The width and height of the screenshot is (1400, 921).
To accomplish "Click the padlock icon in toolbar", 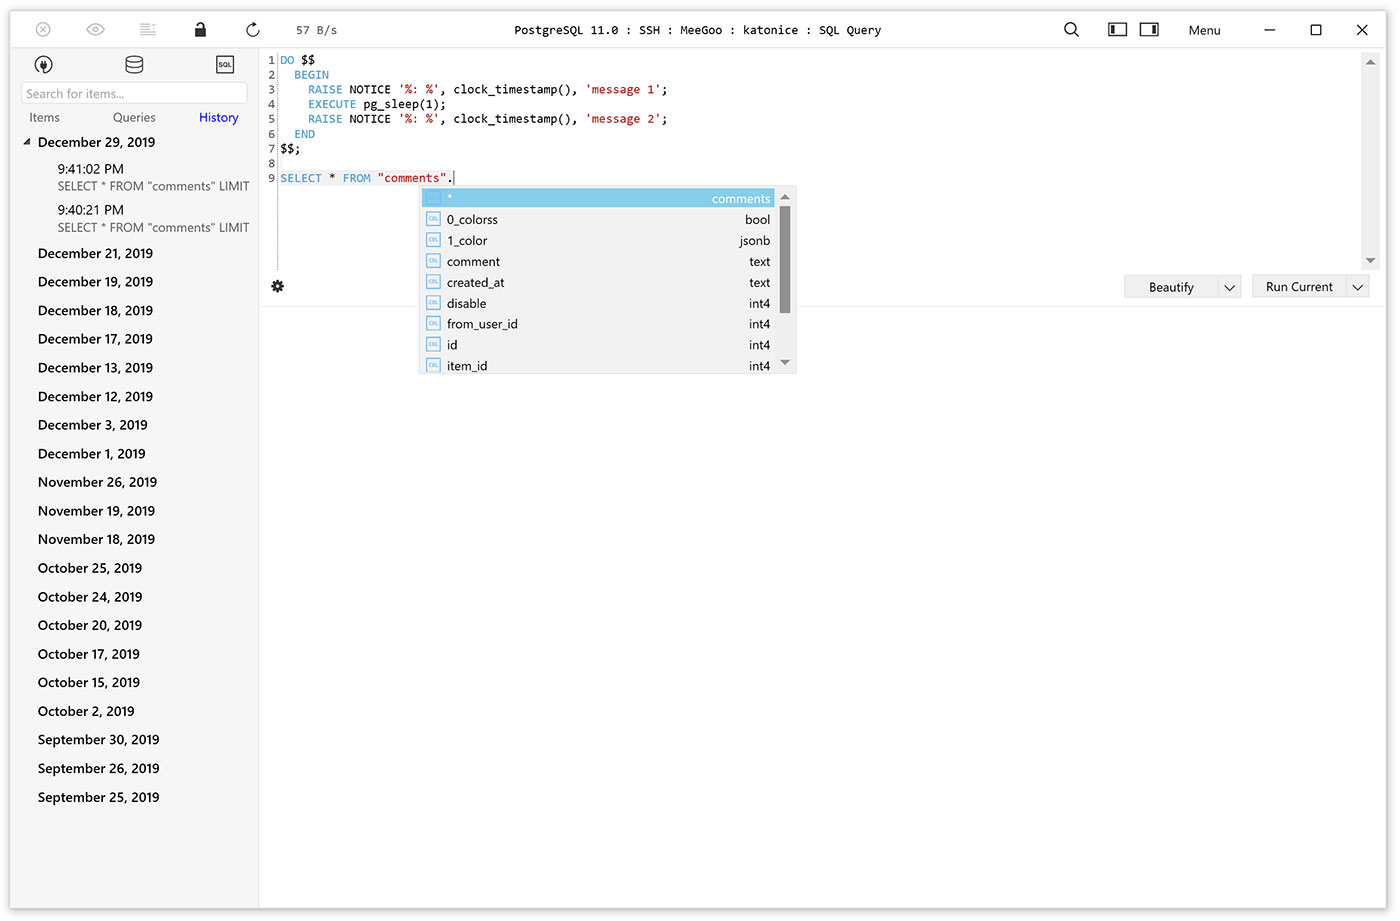I will click(200, 30).
